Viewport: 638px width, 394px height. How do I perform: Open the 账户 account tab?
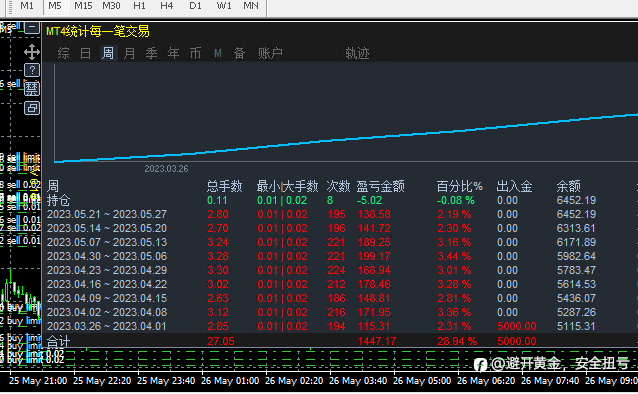270,53
